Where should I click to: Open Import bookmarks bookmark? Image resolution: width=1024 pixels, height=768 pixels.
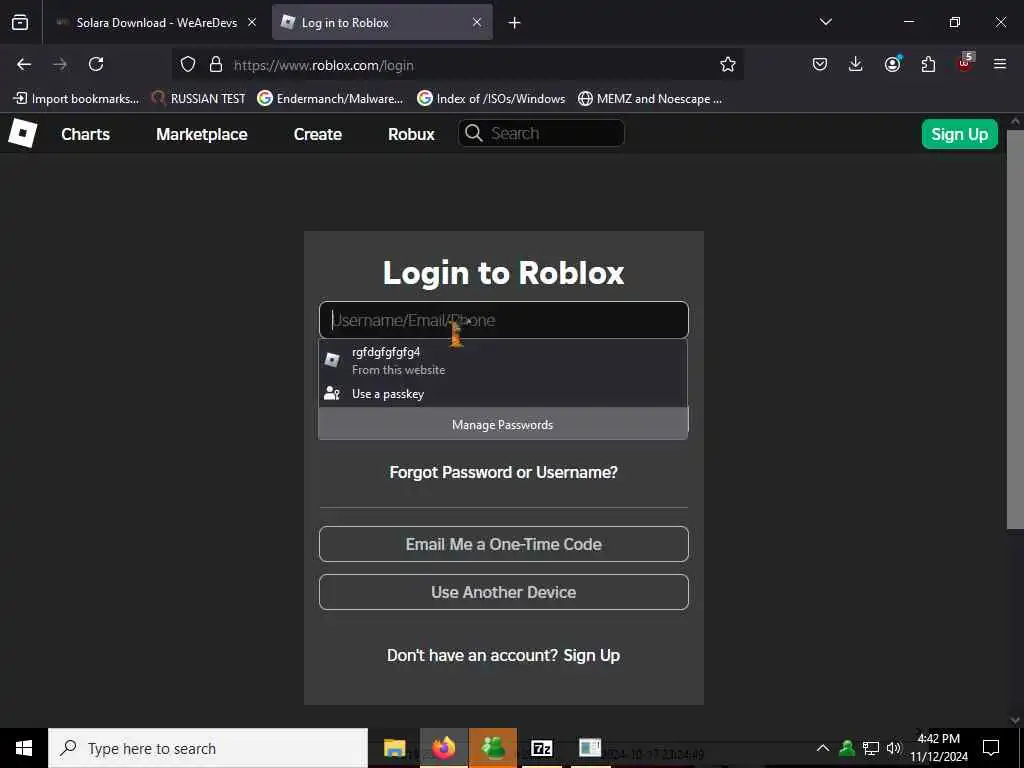(x=76, y=99)
